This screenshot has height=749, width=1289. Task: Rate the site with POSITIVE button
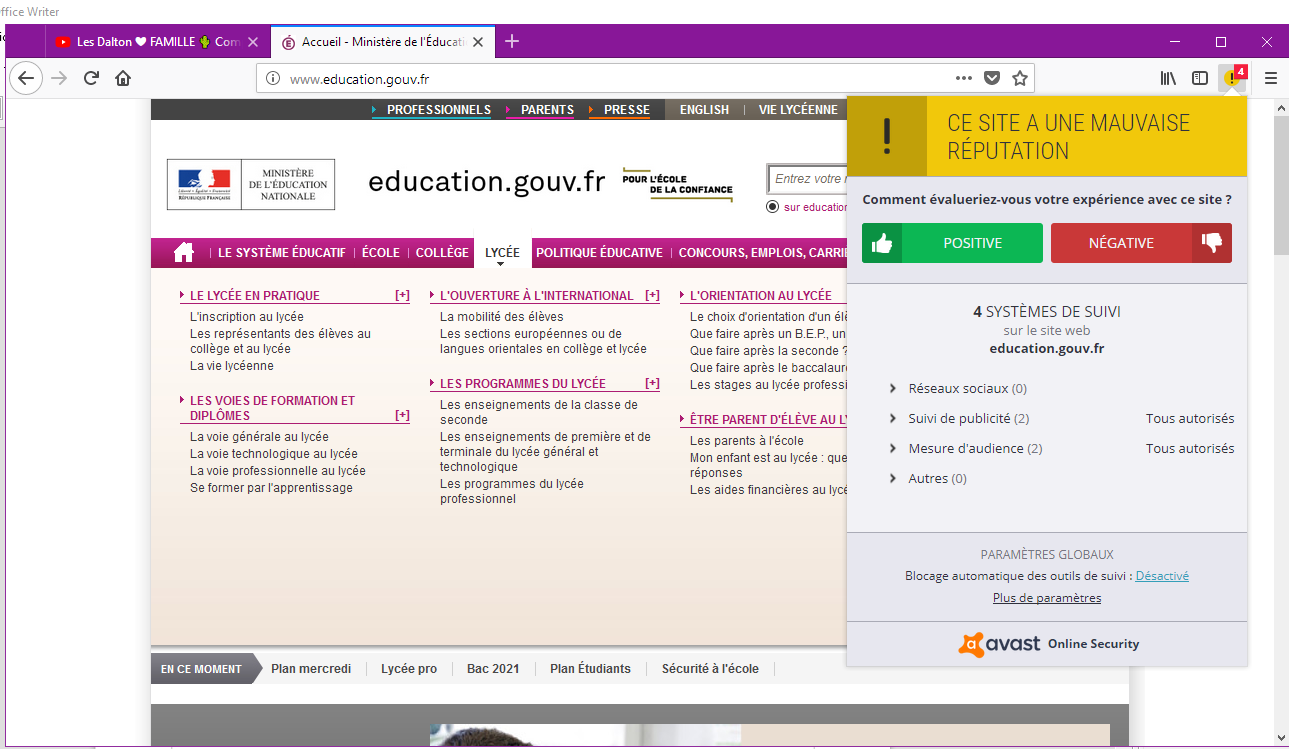pos(952,243)
